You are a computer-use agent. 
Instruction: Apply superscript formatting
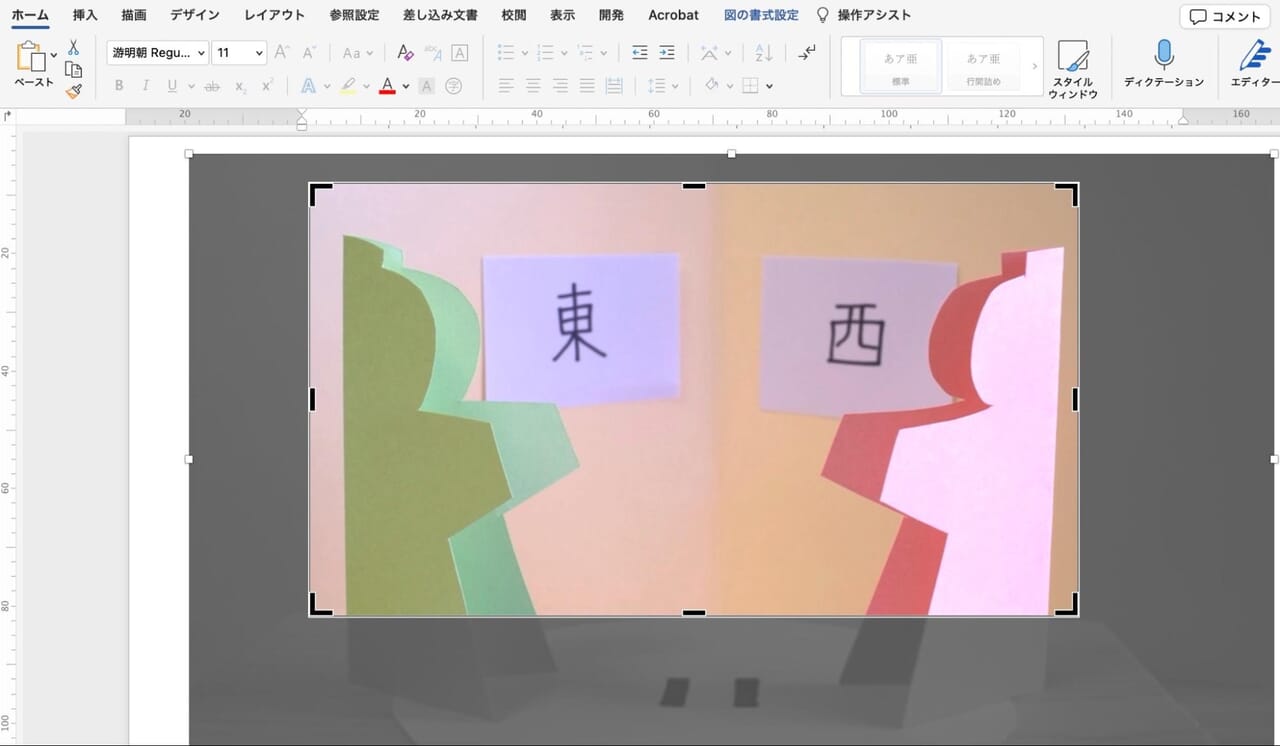266,85
